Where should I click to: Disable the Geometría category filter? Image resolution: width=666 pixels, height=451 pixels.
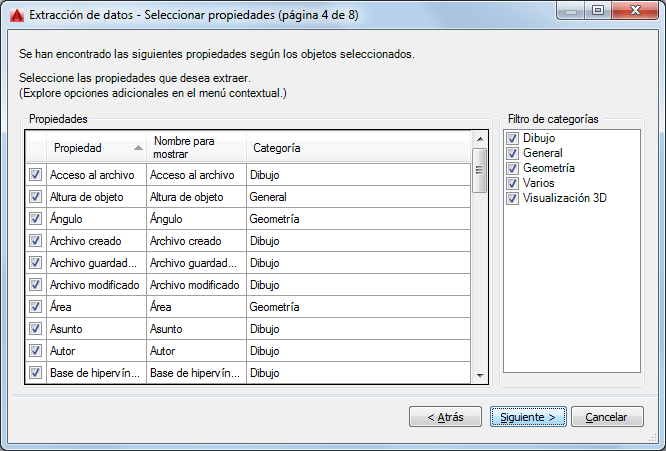tap(513, 168)
